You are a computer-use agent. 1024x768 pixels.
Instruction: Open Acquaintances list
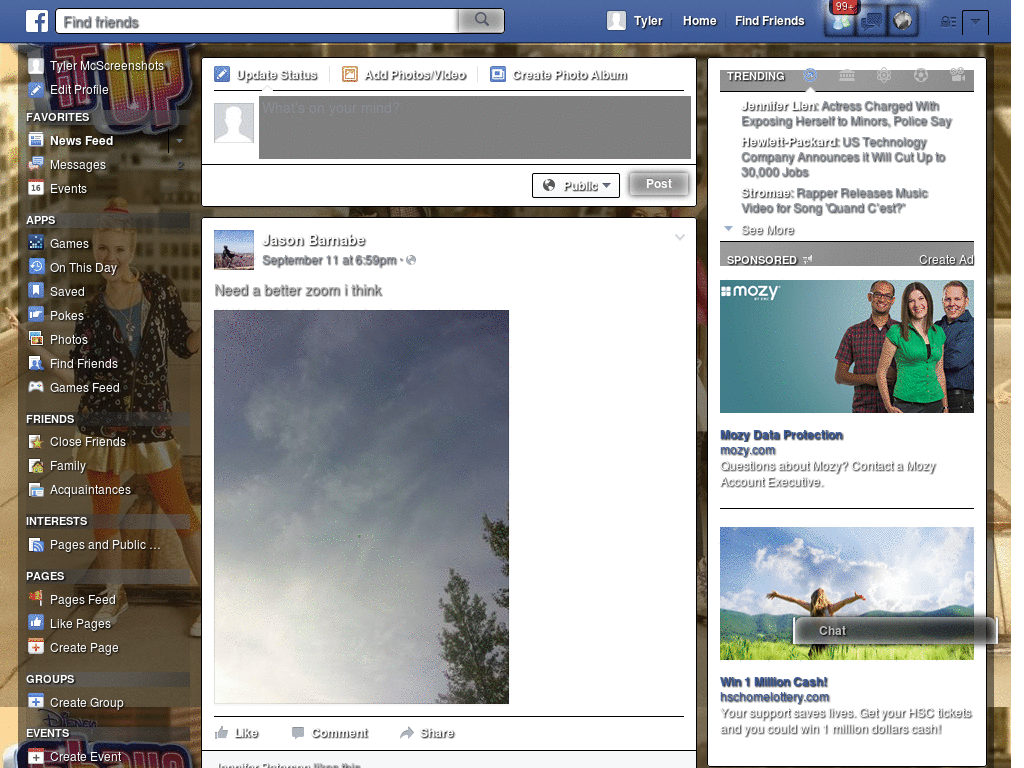point(90,490)
